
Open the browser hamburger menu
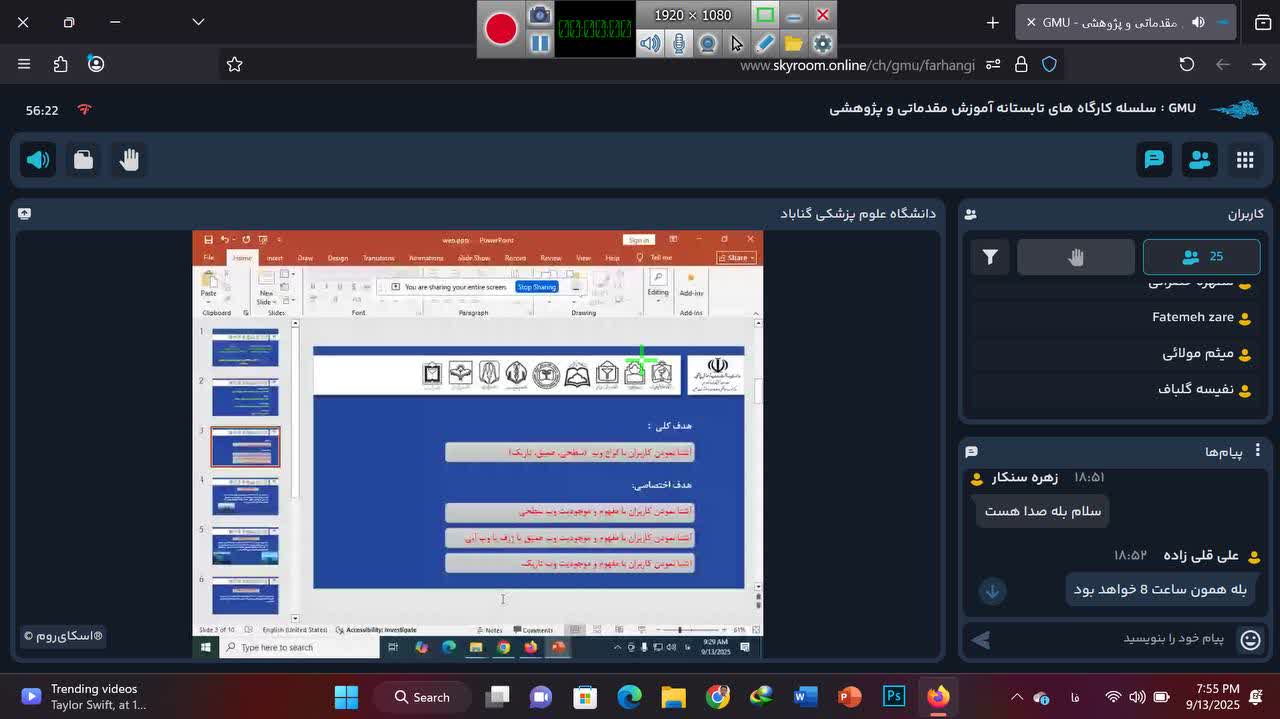[x=24, y=64]
